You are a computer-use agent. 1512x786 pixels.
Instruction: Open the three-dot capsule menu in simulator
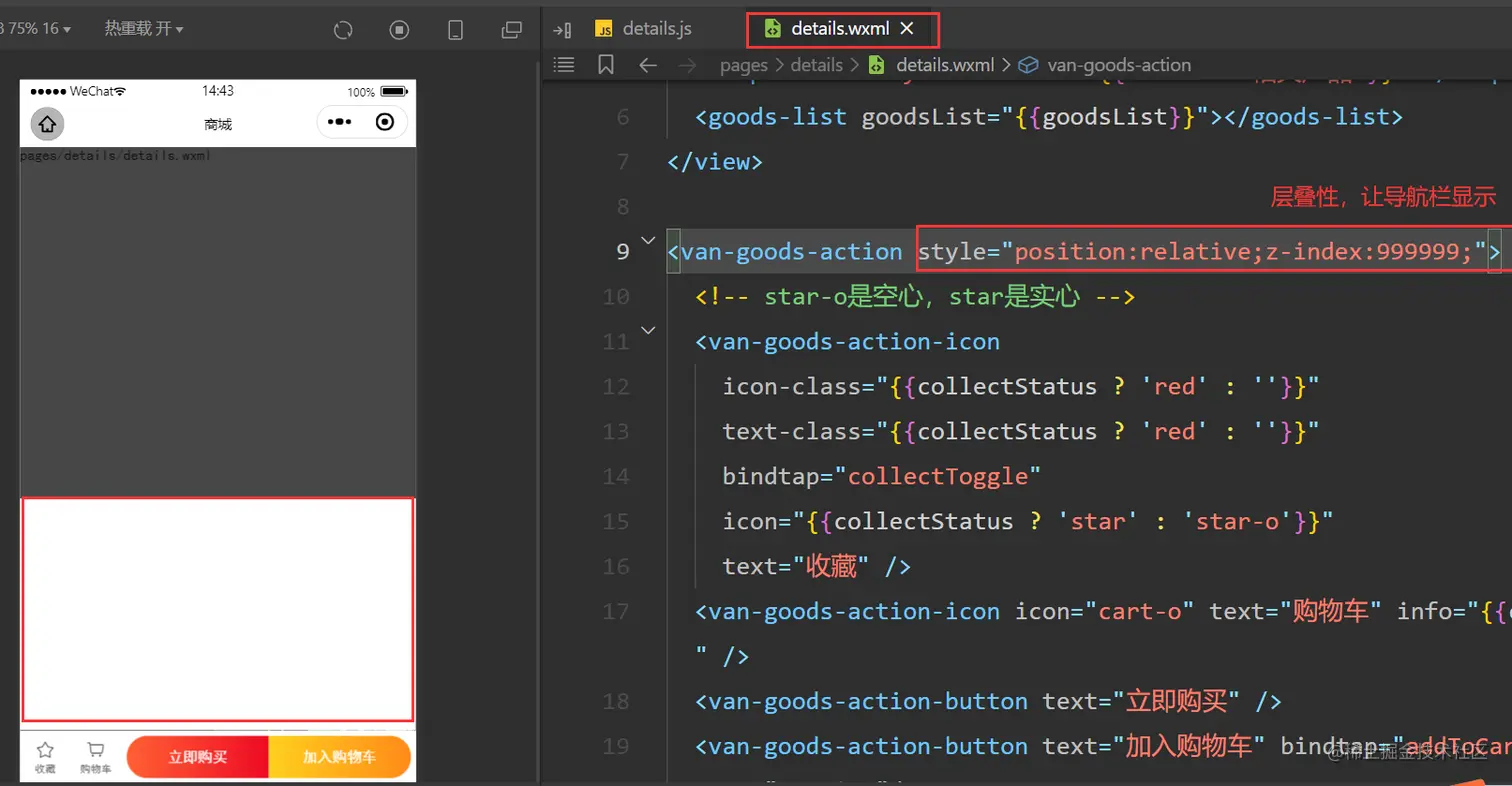(340, 122)
